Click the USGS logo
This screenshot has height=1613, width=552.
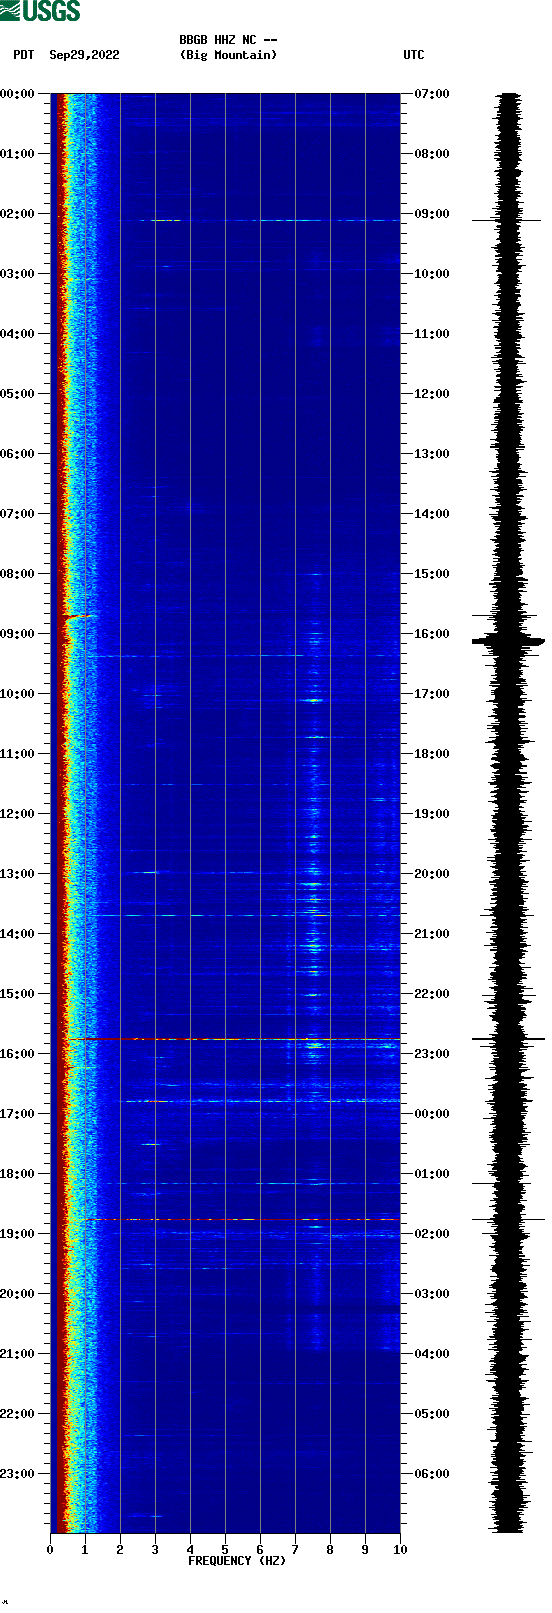(x=40, y=11)
